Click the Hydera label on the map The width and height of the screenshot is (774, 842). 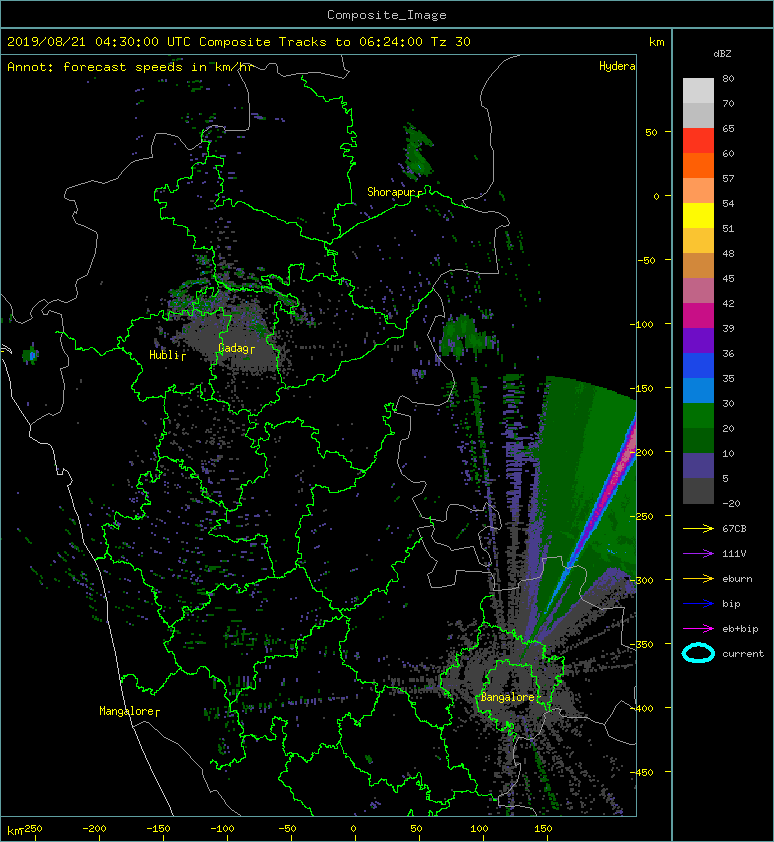point(617,66)
